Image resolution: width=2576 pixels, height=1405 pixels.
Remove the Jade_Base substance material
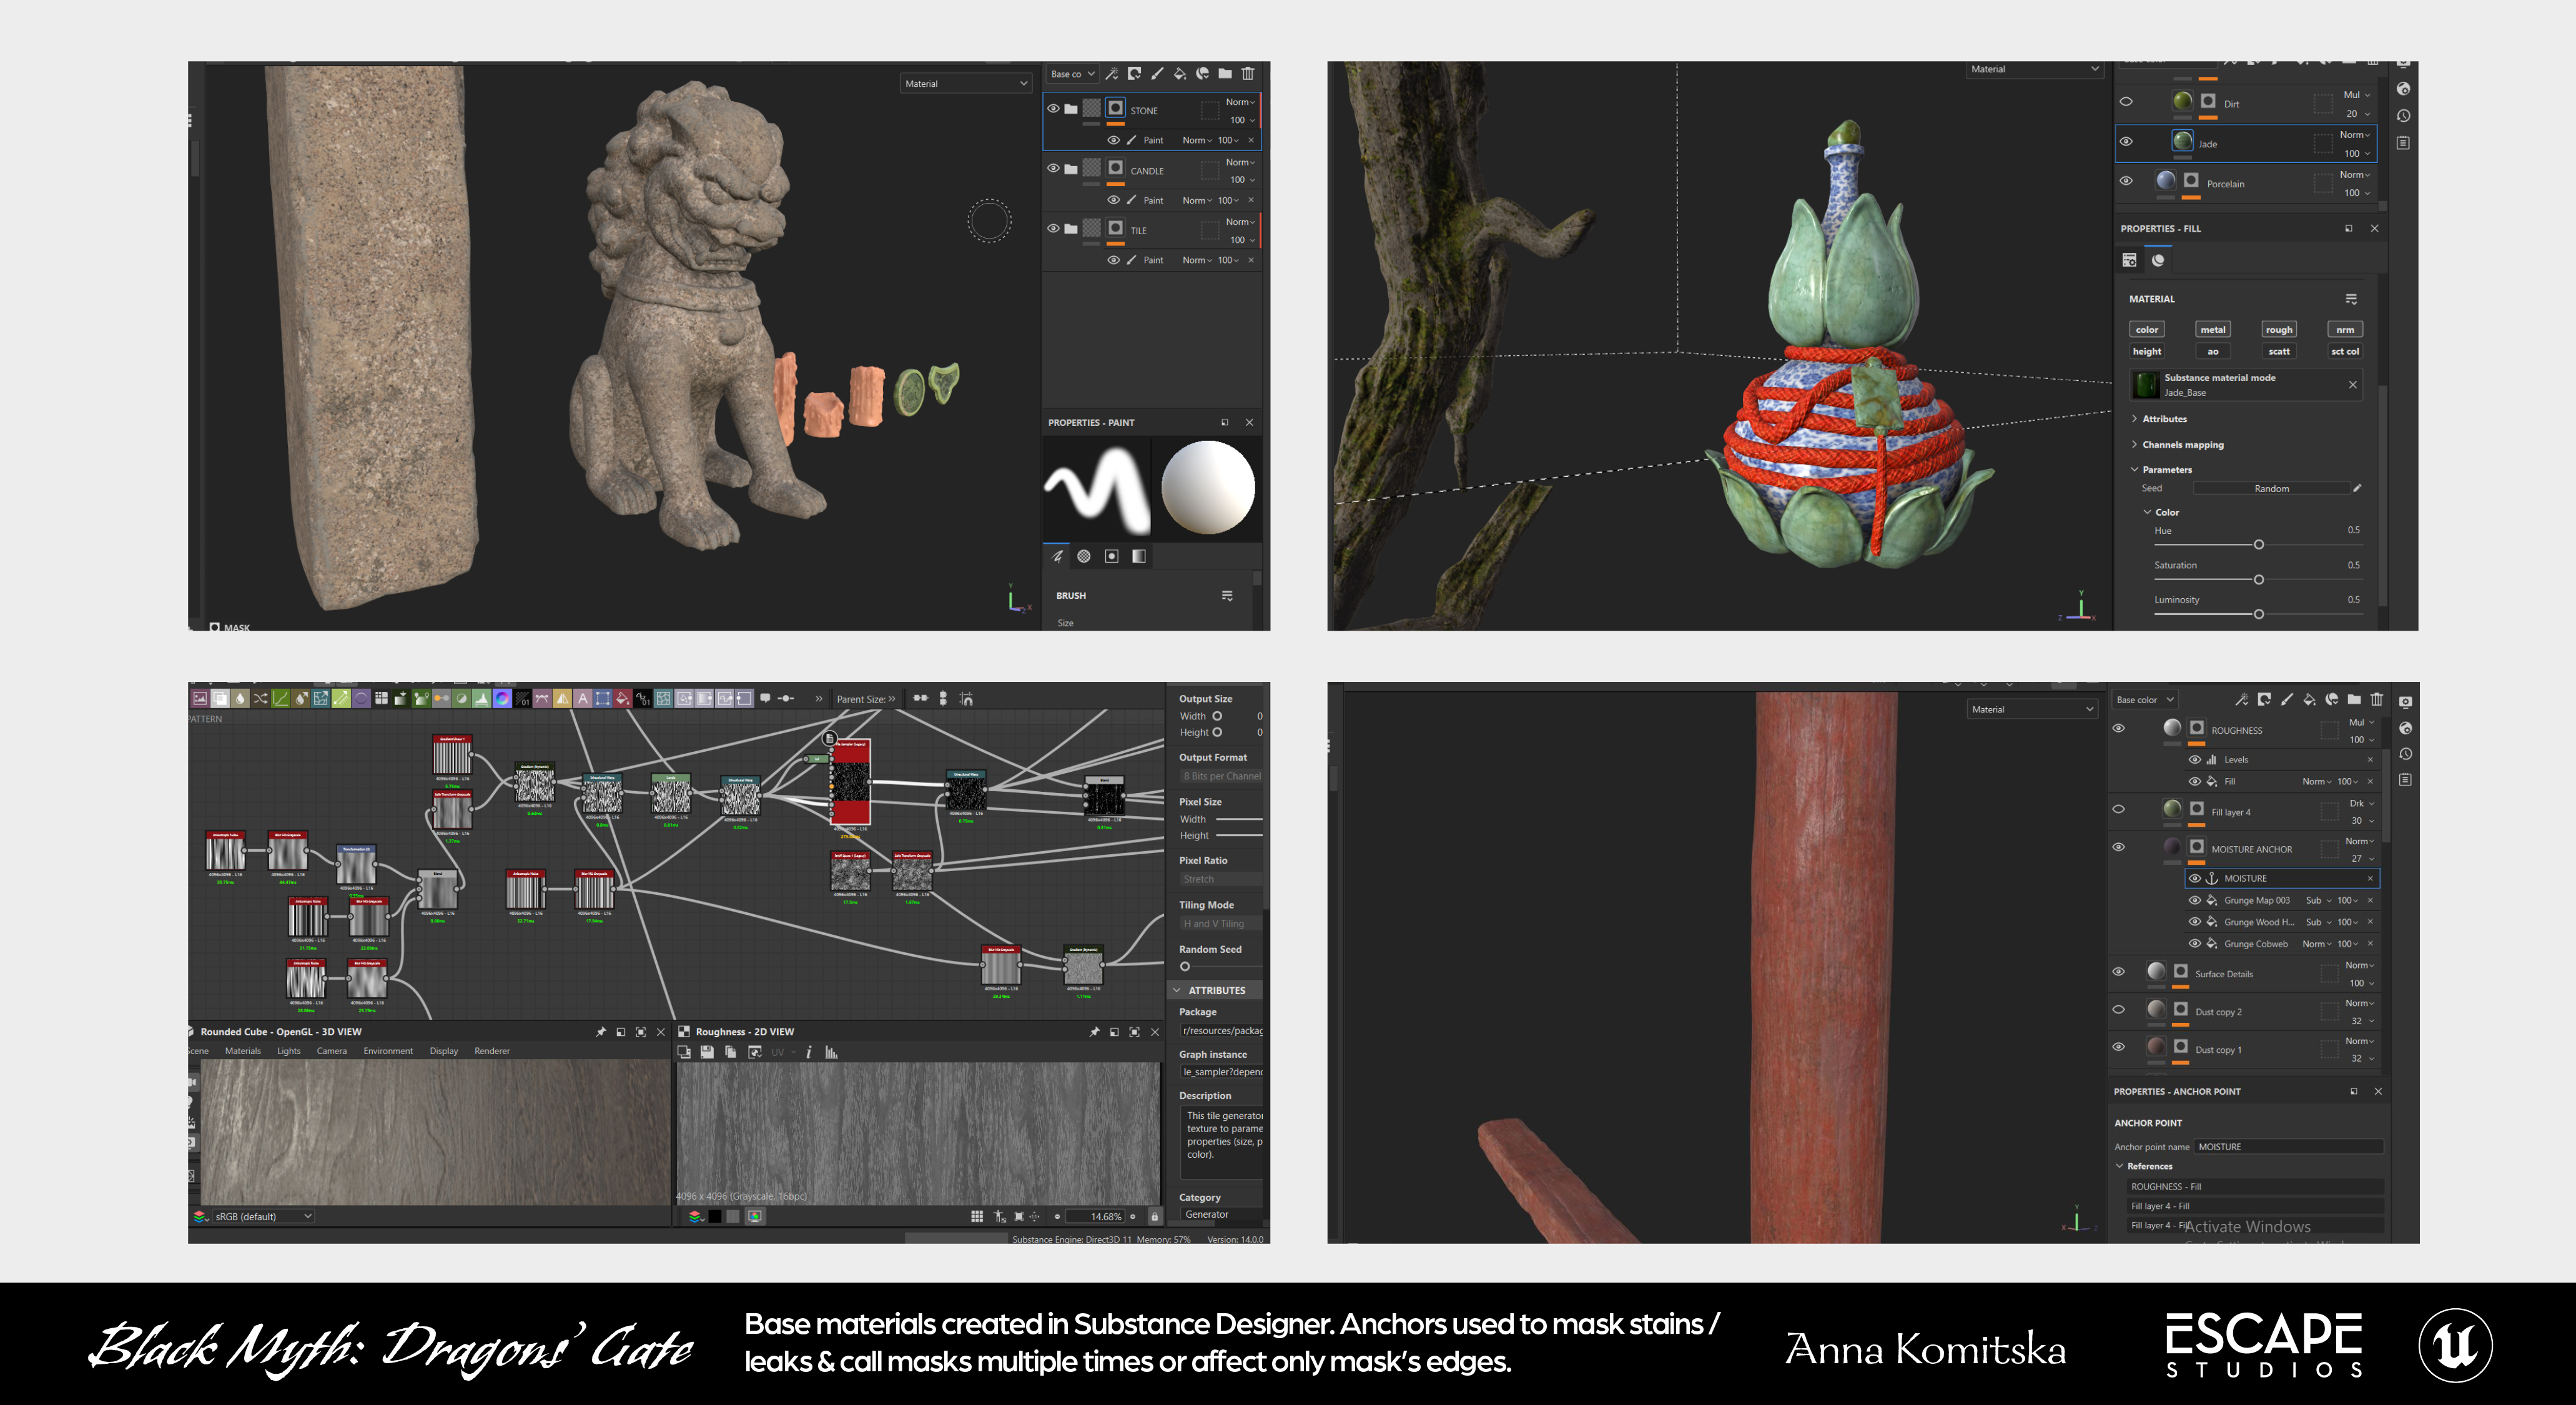2353,385
